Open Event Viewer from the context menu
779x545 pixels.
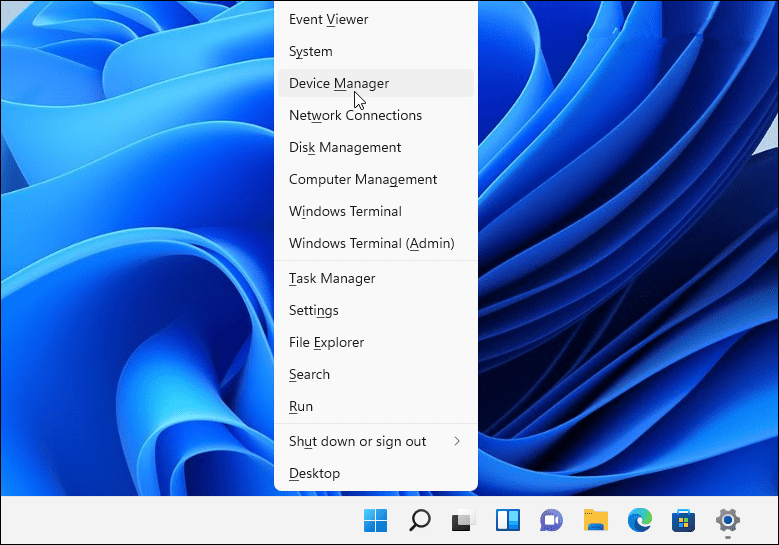click(328, 19)
